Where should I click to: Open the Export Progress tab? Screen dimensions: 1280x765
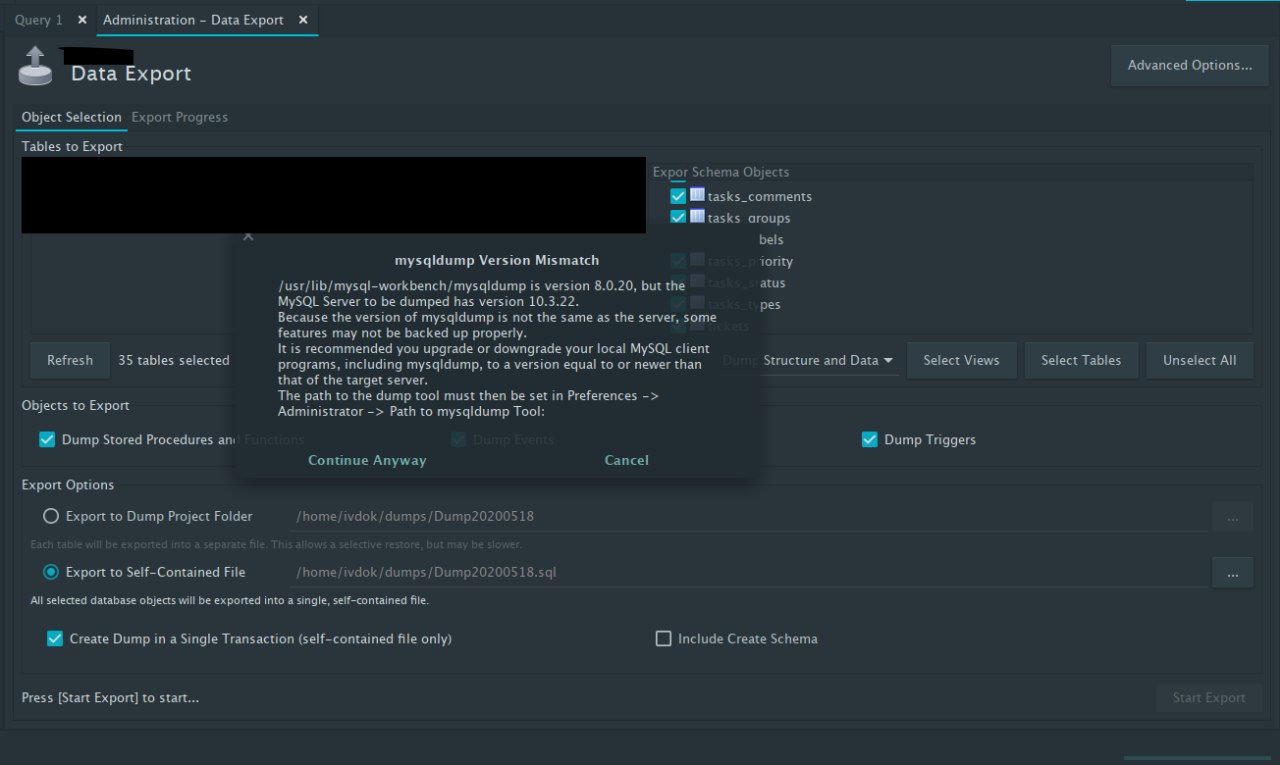pos(180,117)
